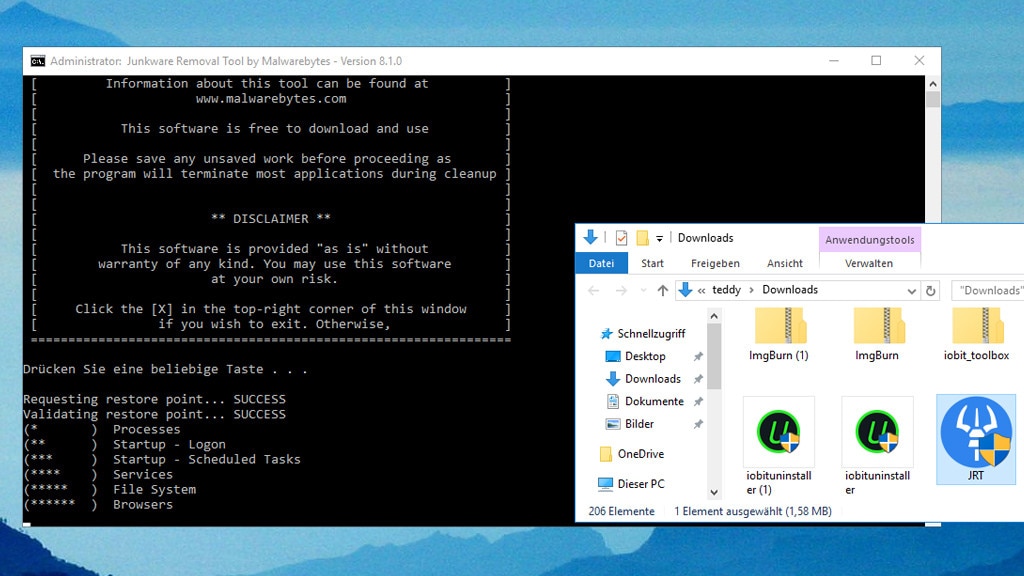The width and height of the screenshot is (1024, 576).
Task: Click the Back navigation arrow in Explorer
Action: pyautogui.click(x=594, y=291)
